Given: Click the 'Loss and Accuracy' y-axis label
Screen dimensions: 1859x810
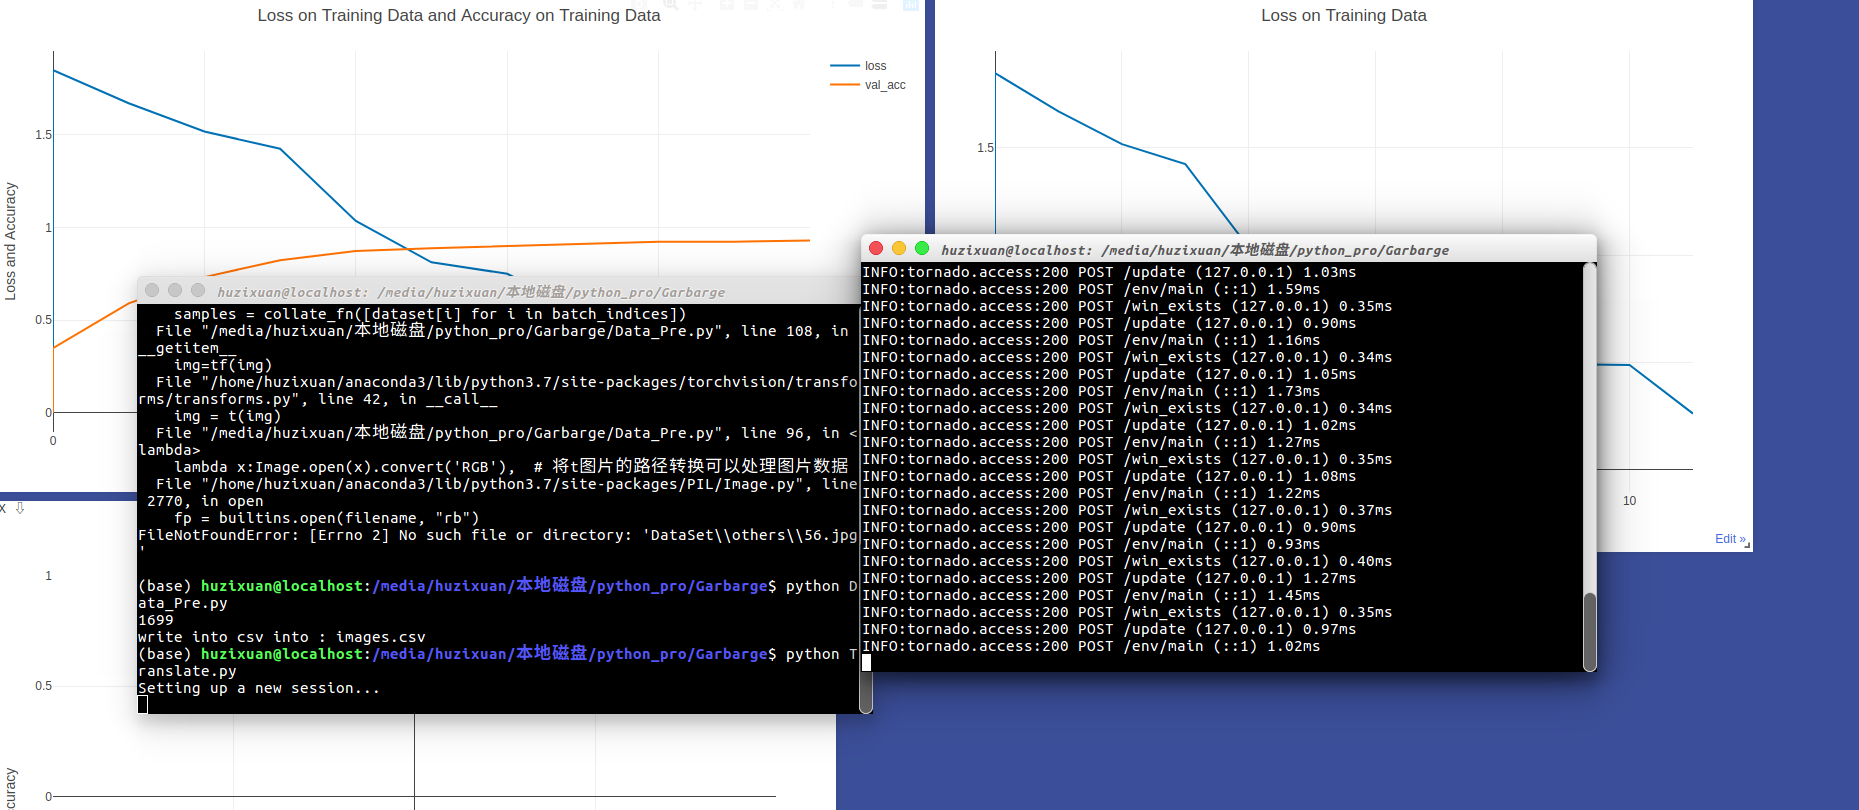Looking at the screenshot, I should pos(10,241).
